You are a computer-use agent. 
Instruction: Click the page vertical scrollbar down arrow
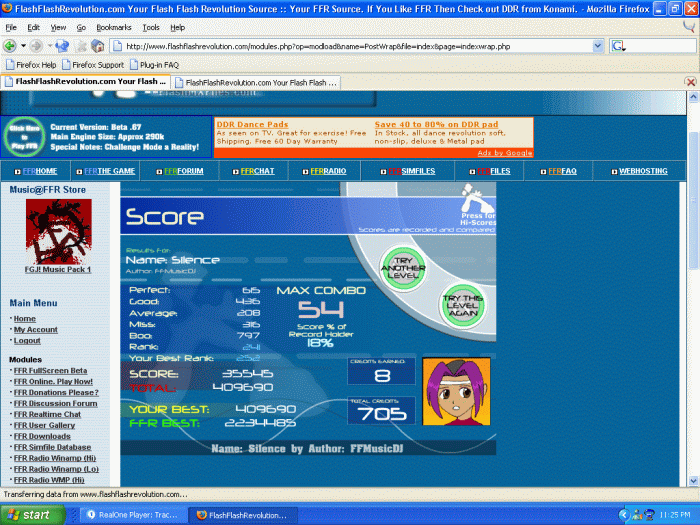pos(693,481)
